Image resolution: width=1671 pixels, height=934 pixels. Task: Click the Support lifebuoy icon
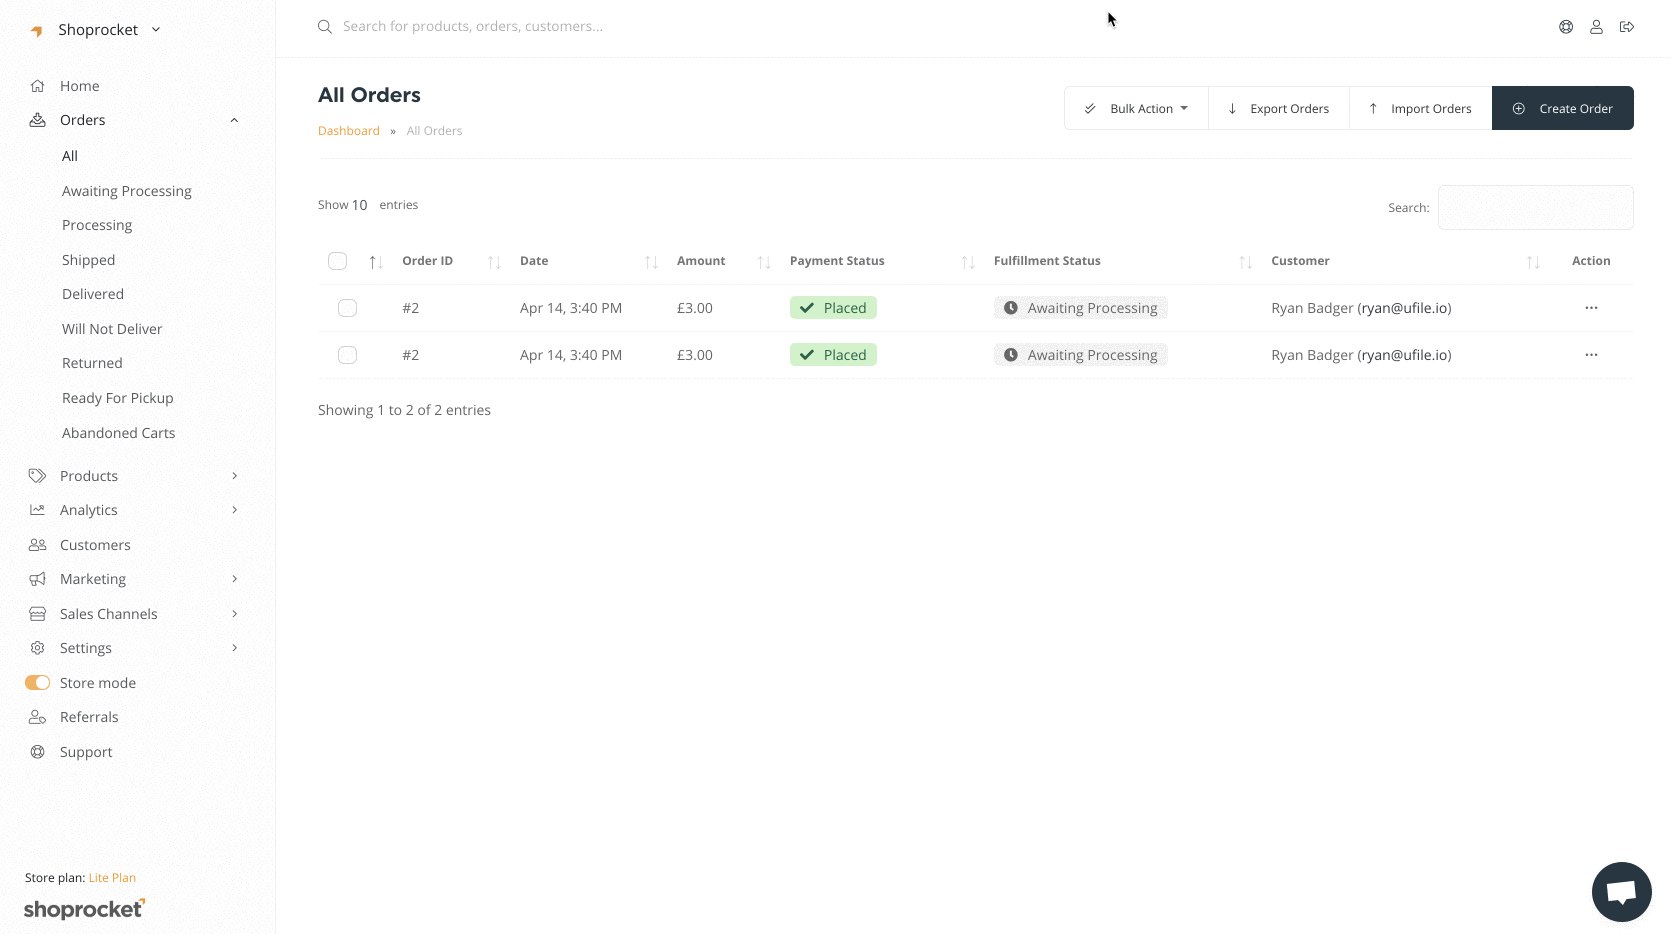point(38,752)
